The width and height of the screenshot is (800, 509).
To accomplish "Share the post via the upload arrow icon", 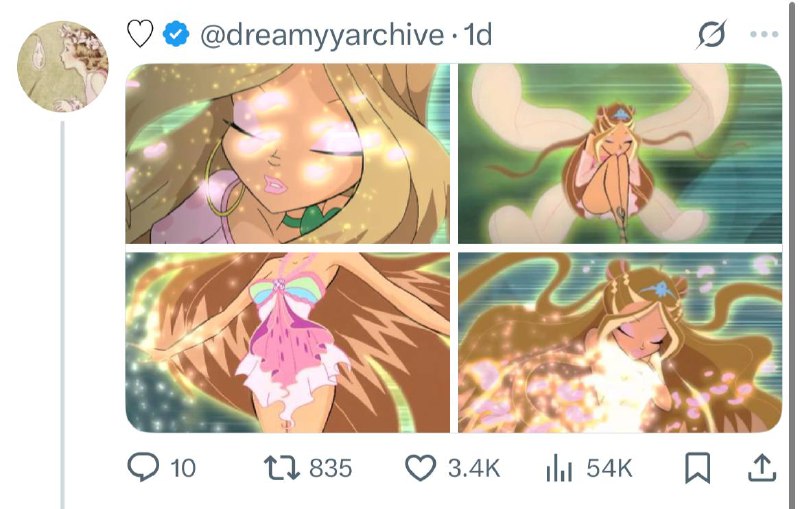I will (x=760, y=467).
